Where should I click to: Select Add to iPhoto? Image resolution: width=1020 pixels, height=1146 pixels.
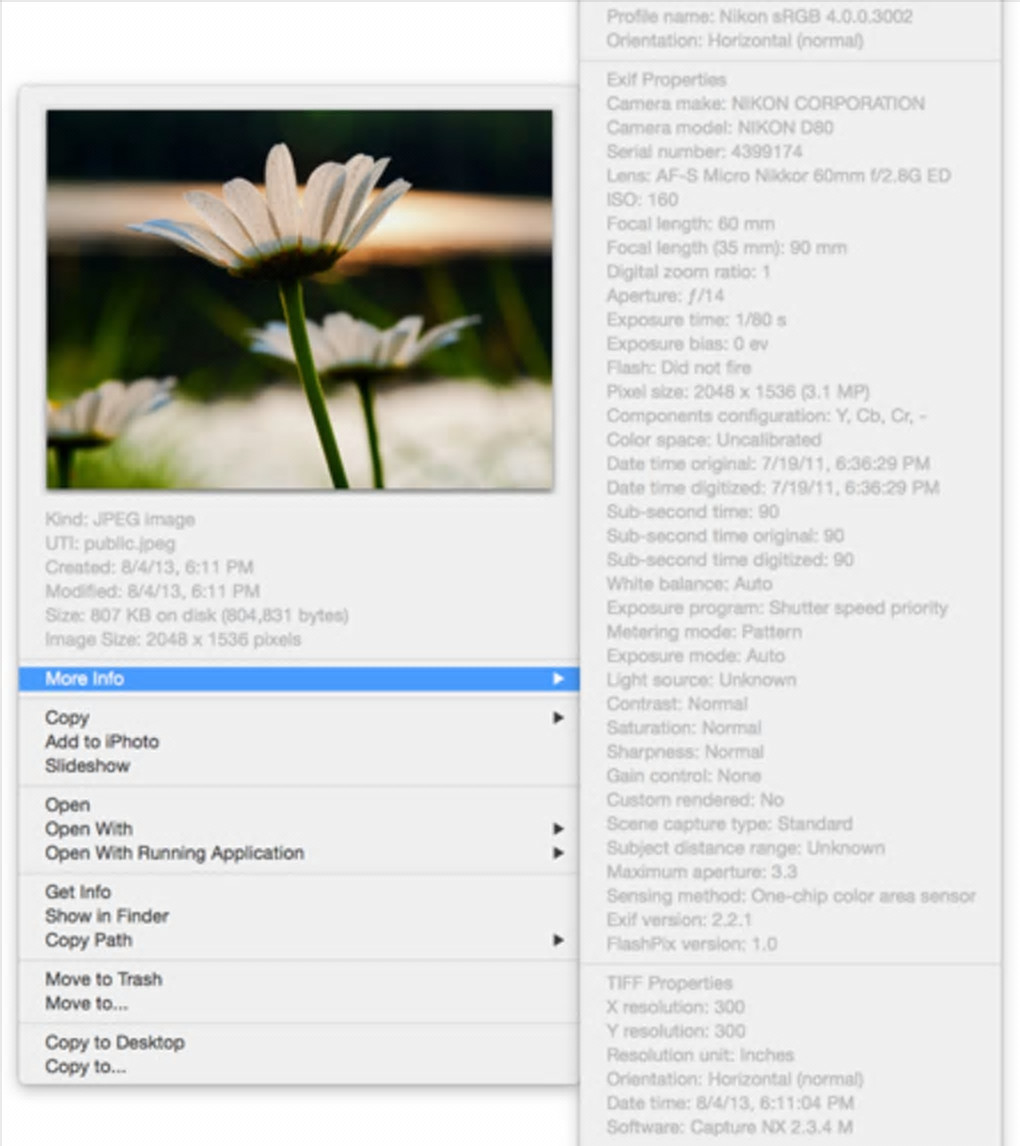[102, 742]
